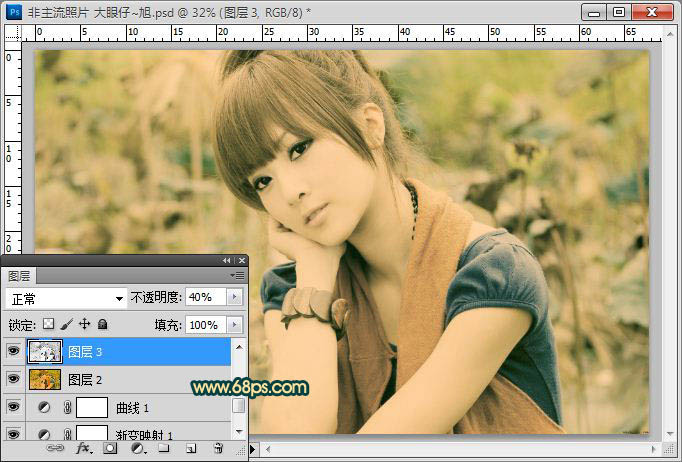682x462 pixels.
Task: Lock layer position
Action: pos(84,325)
